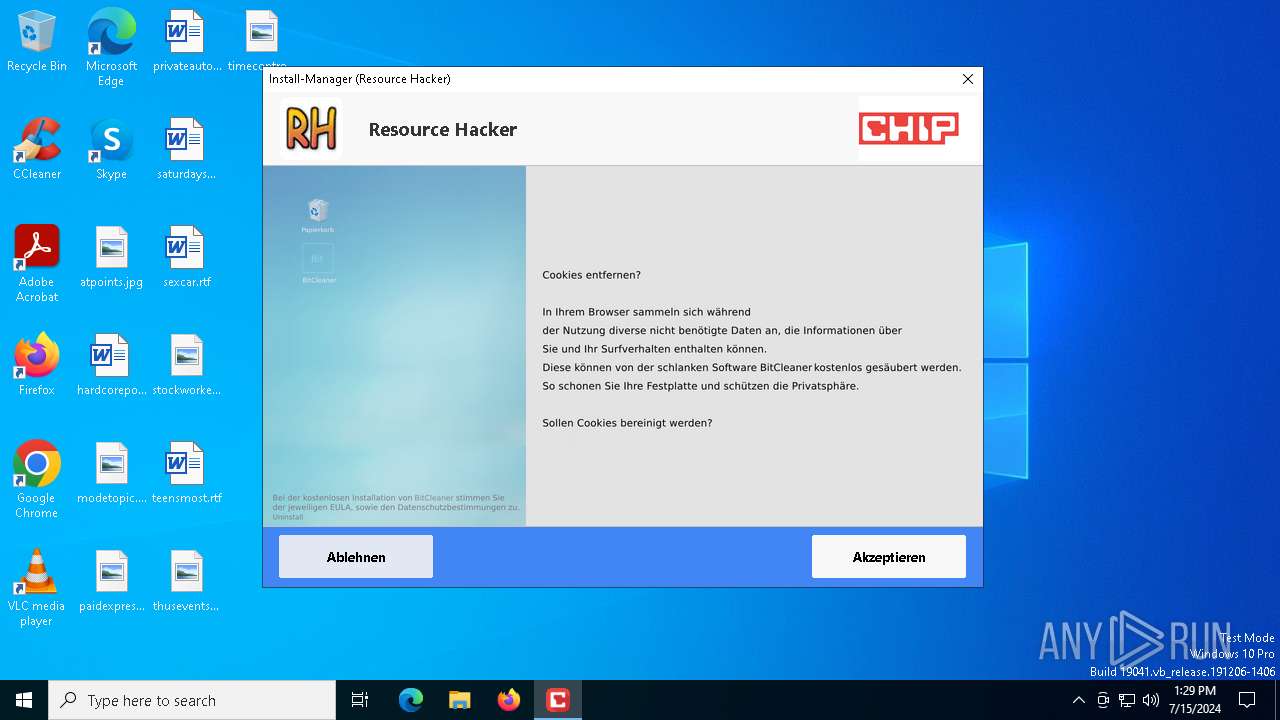Screen dimensions: 1280x720
Task: Click the volume tray icon
Action: coord(1151,700)
